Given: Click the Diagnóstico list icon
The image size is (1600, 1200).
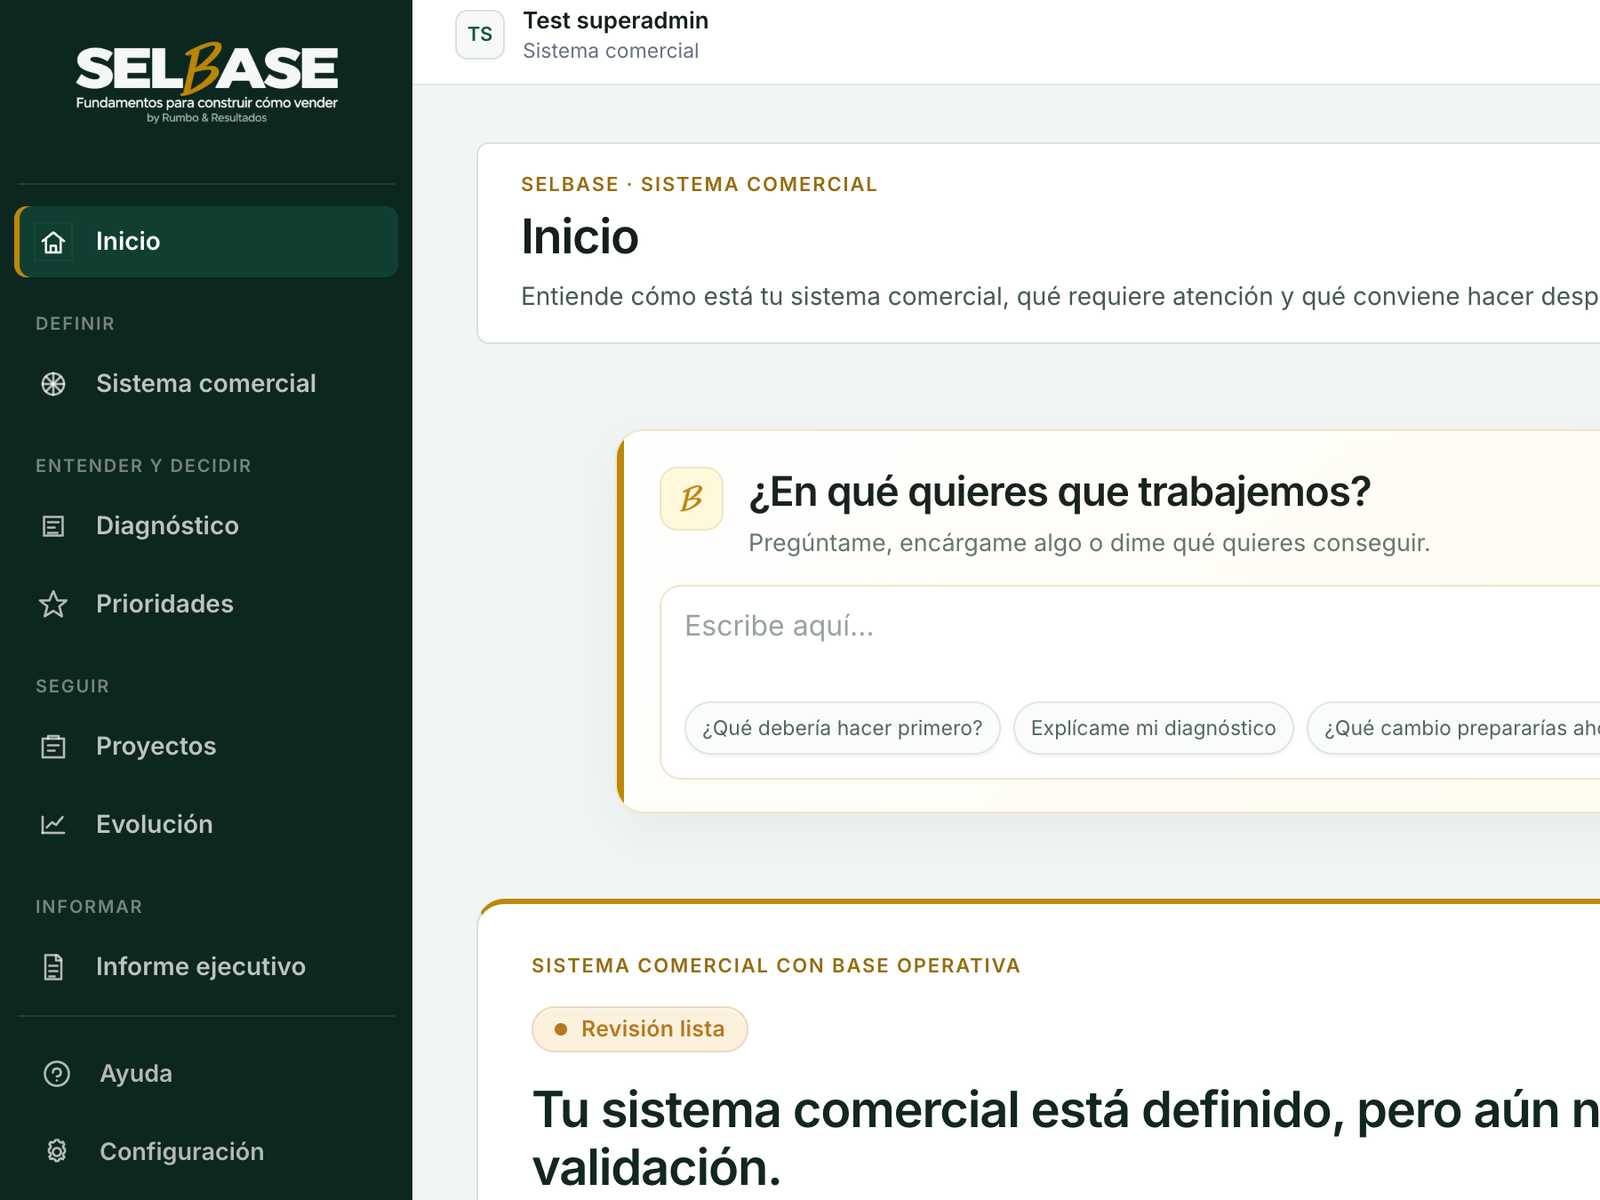Looking at the screenshot, I should tap(54, 526).
